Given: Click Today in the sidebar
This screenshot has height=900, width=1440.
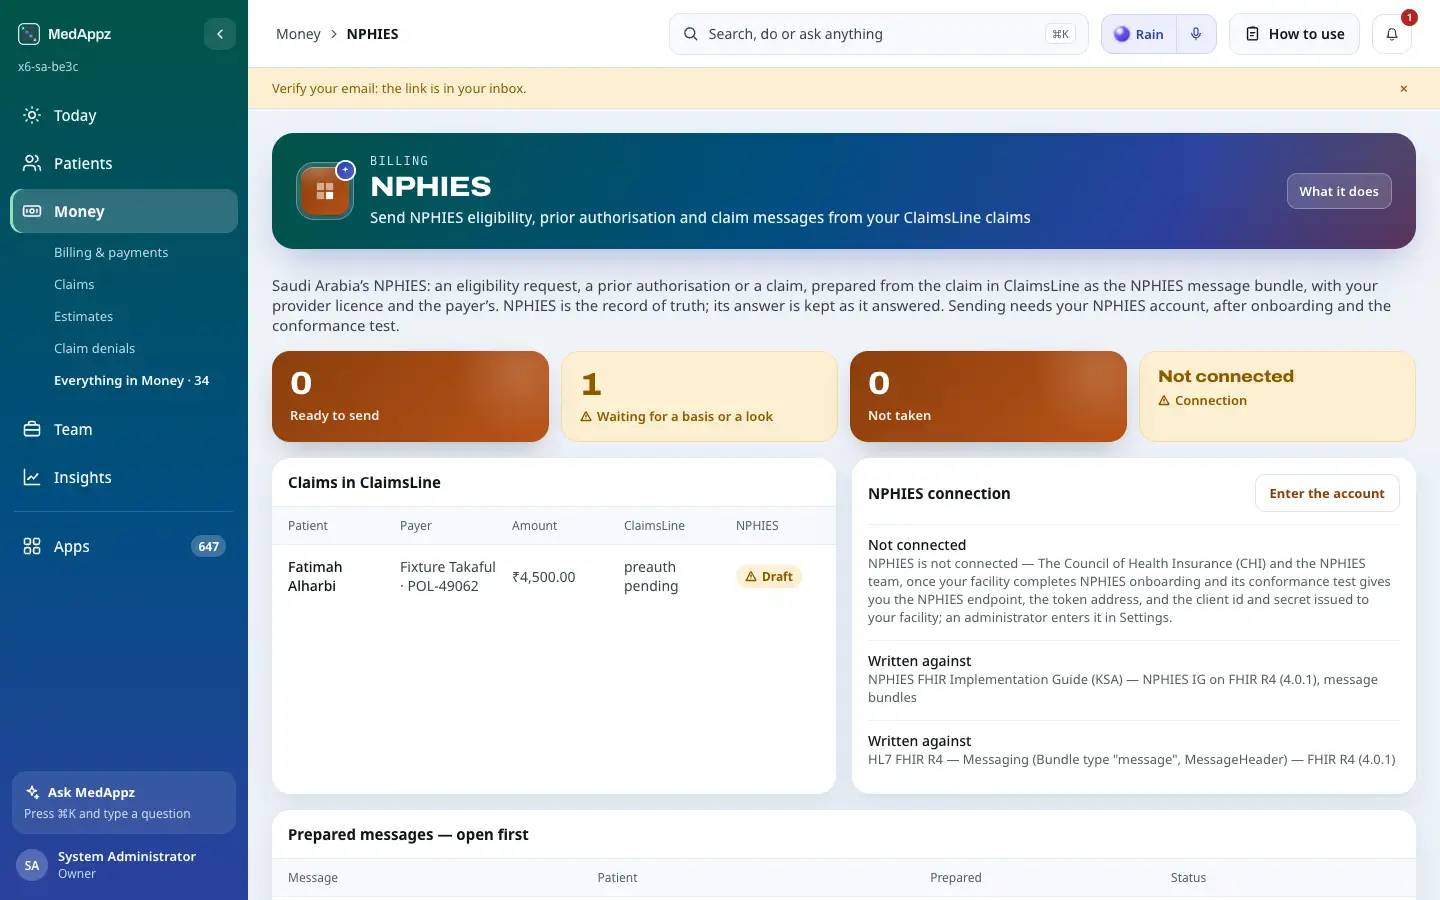Looking at the screenshot, I should [x=124, y=115].
